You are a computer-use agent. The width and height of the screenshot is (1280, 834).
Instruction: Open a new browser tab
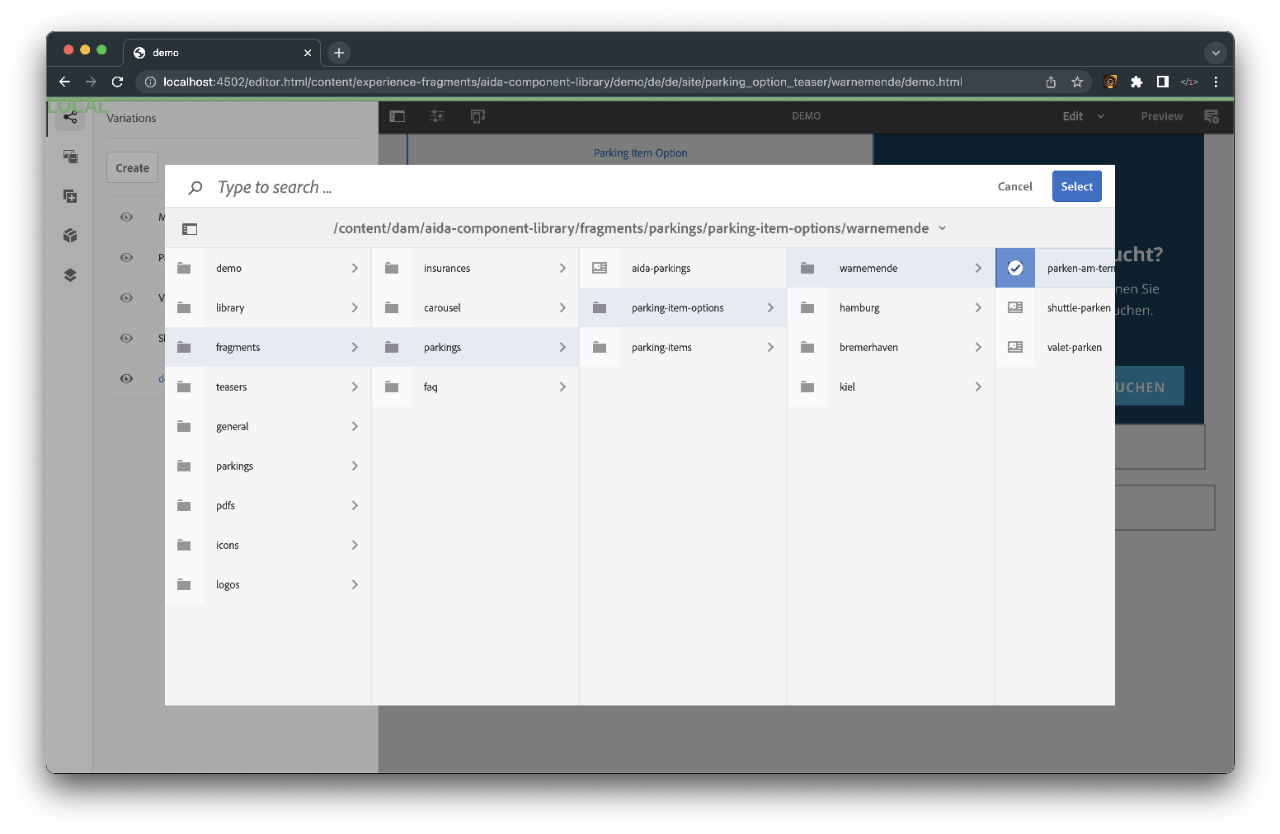[339, 52]
